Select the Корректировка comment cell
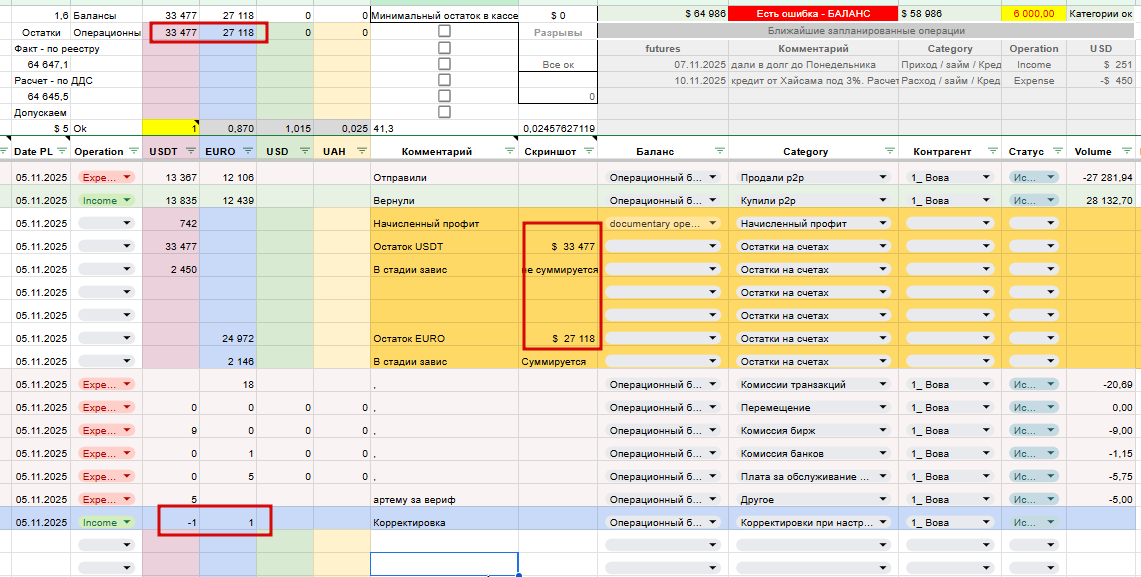This screenshot has width=1141, height=577. [444, 522]
